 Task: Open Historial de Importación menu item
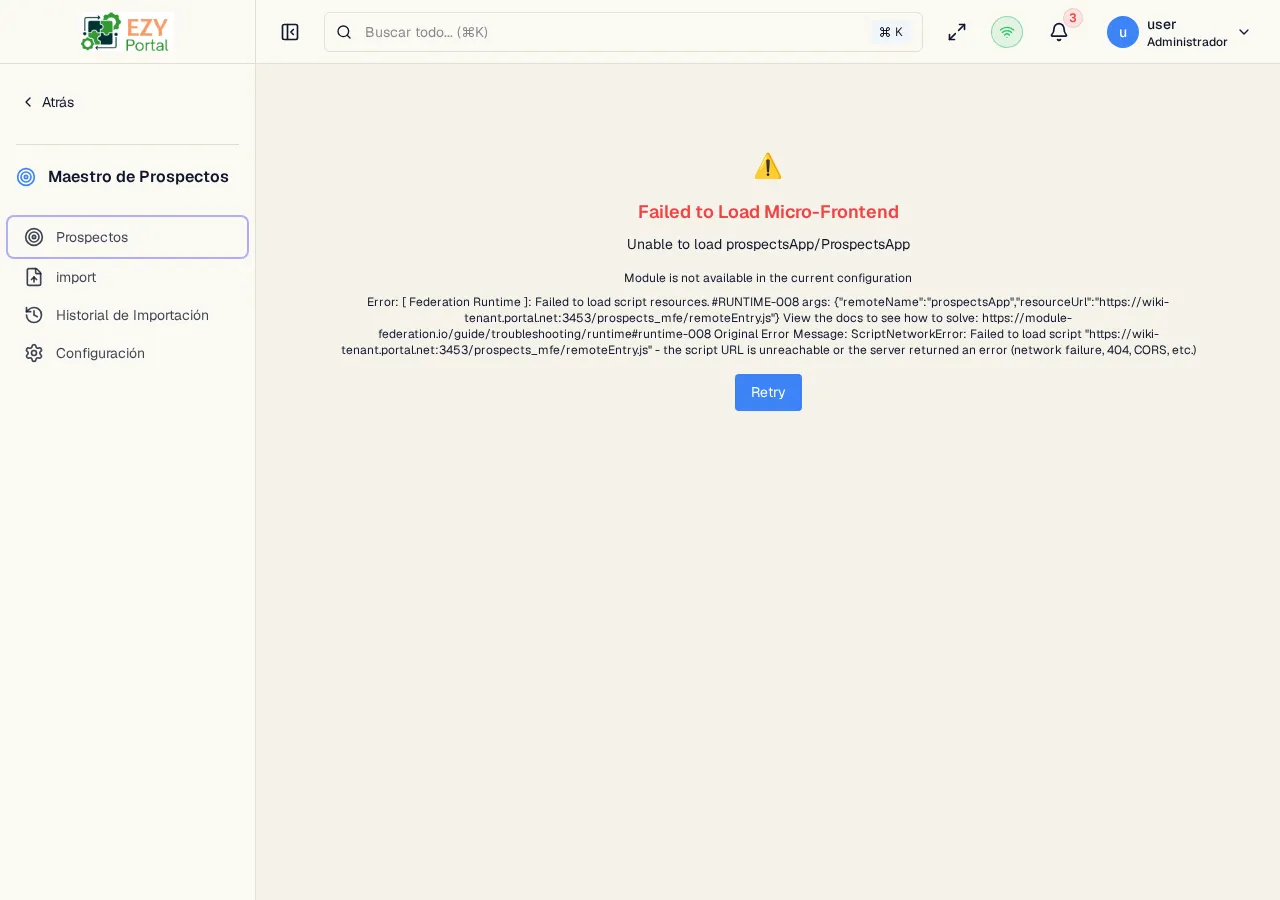(x=128, y=315)
